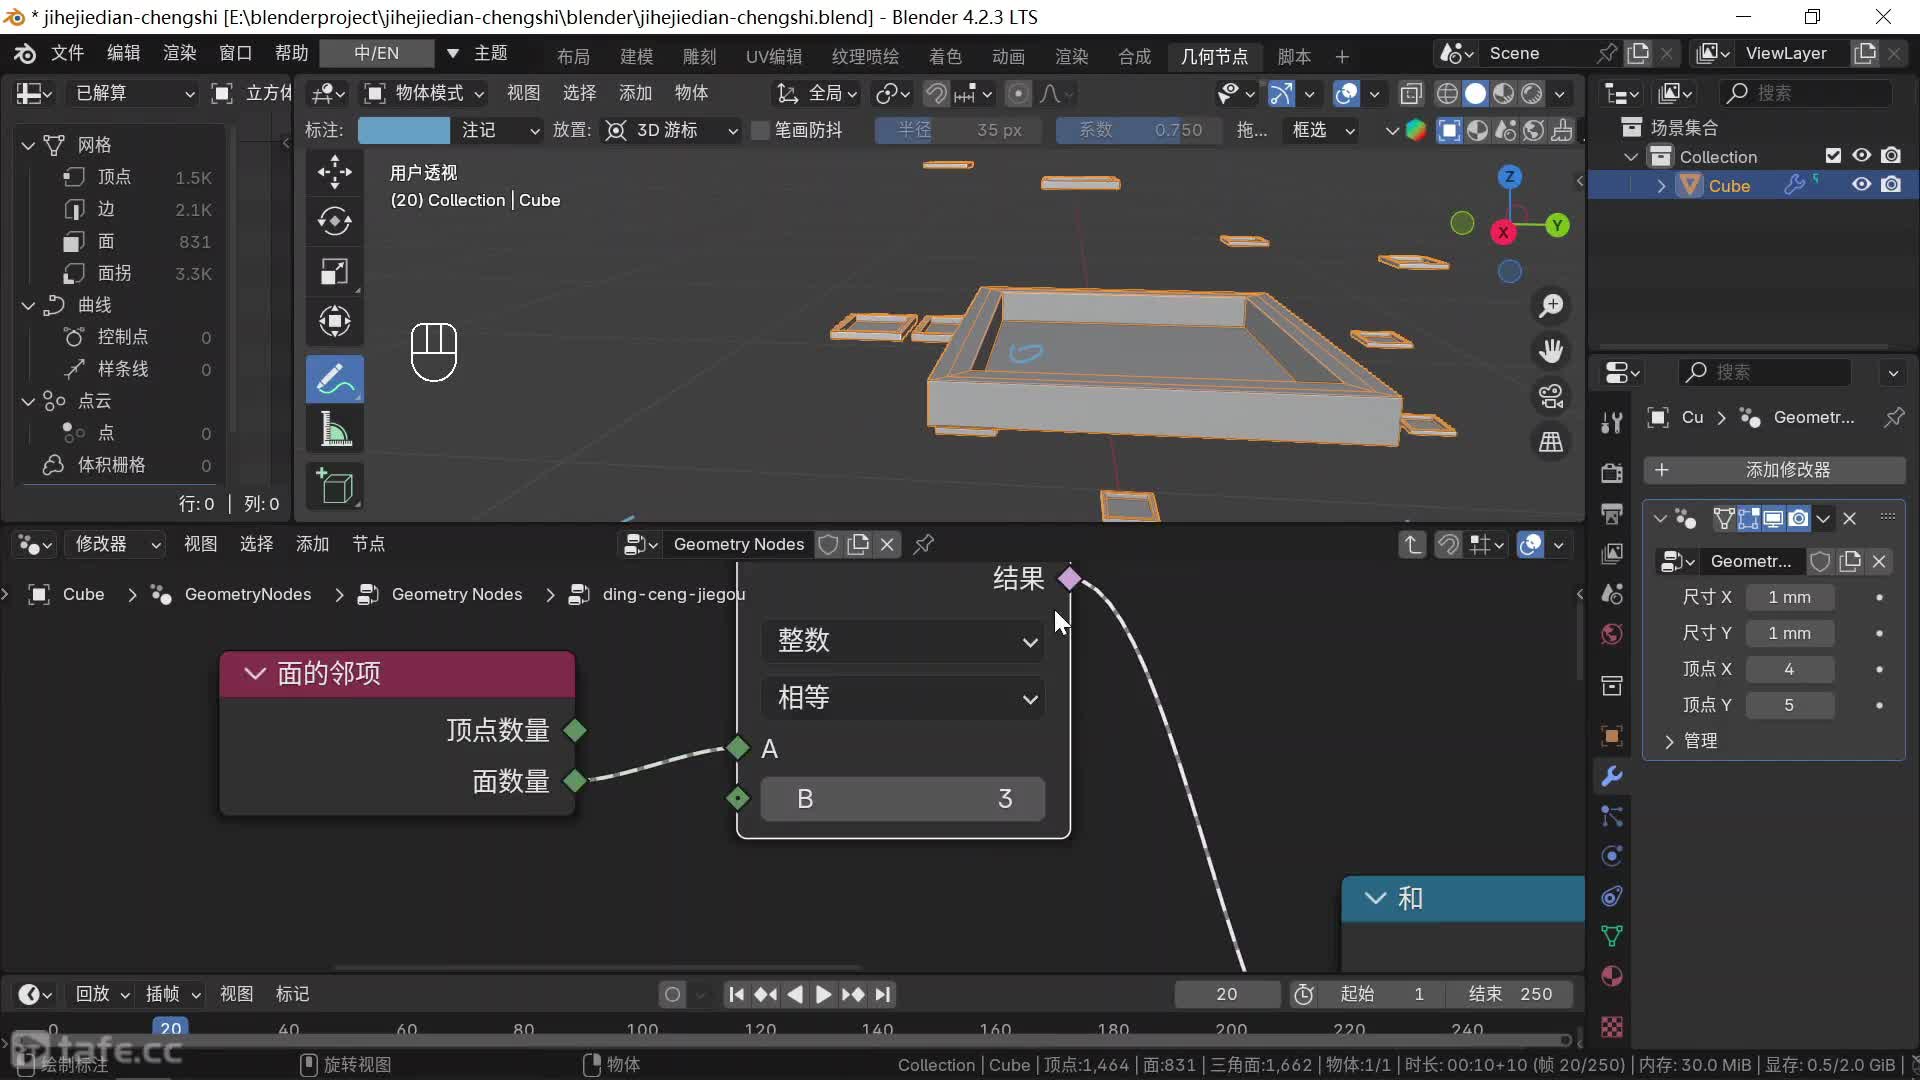This screenshot has height=1080, width=1920.
Task: Click the play animation button
Action: click(x=823, y=994)
